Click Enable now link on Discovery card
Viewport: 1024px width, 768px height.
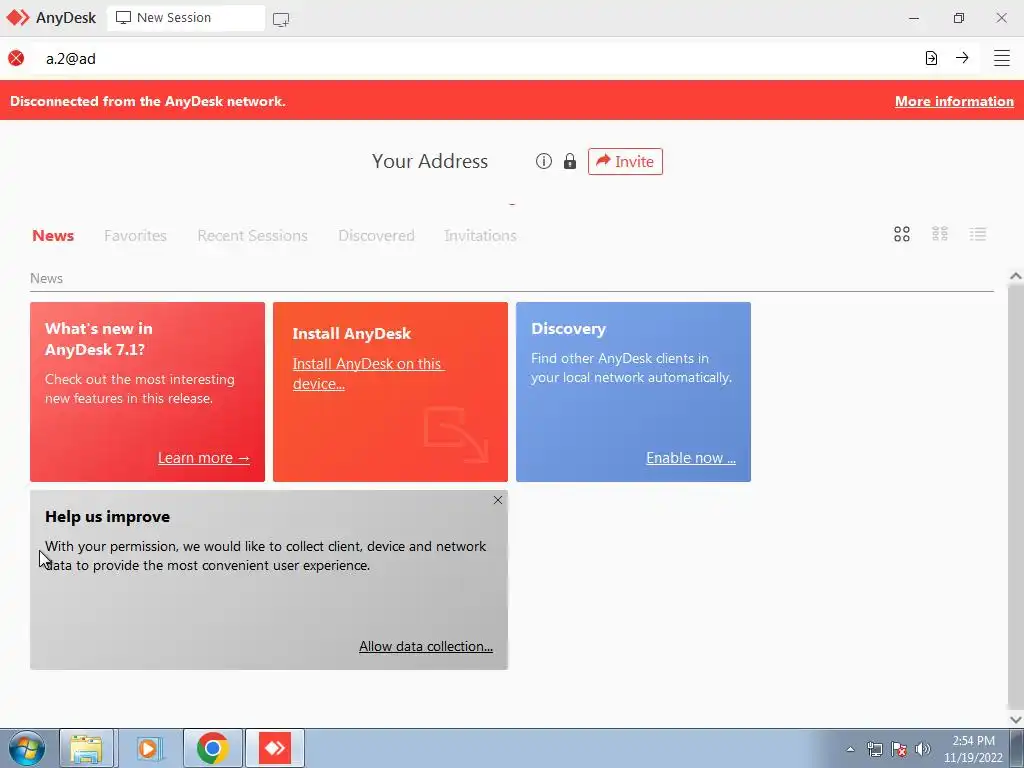tap(691, 458)
